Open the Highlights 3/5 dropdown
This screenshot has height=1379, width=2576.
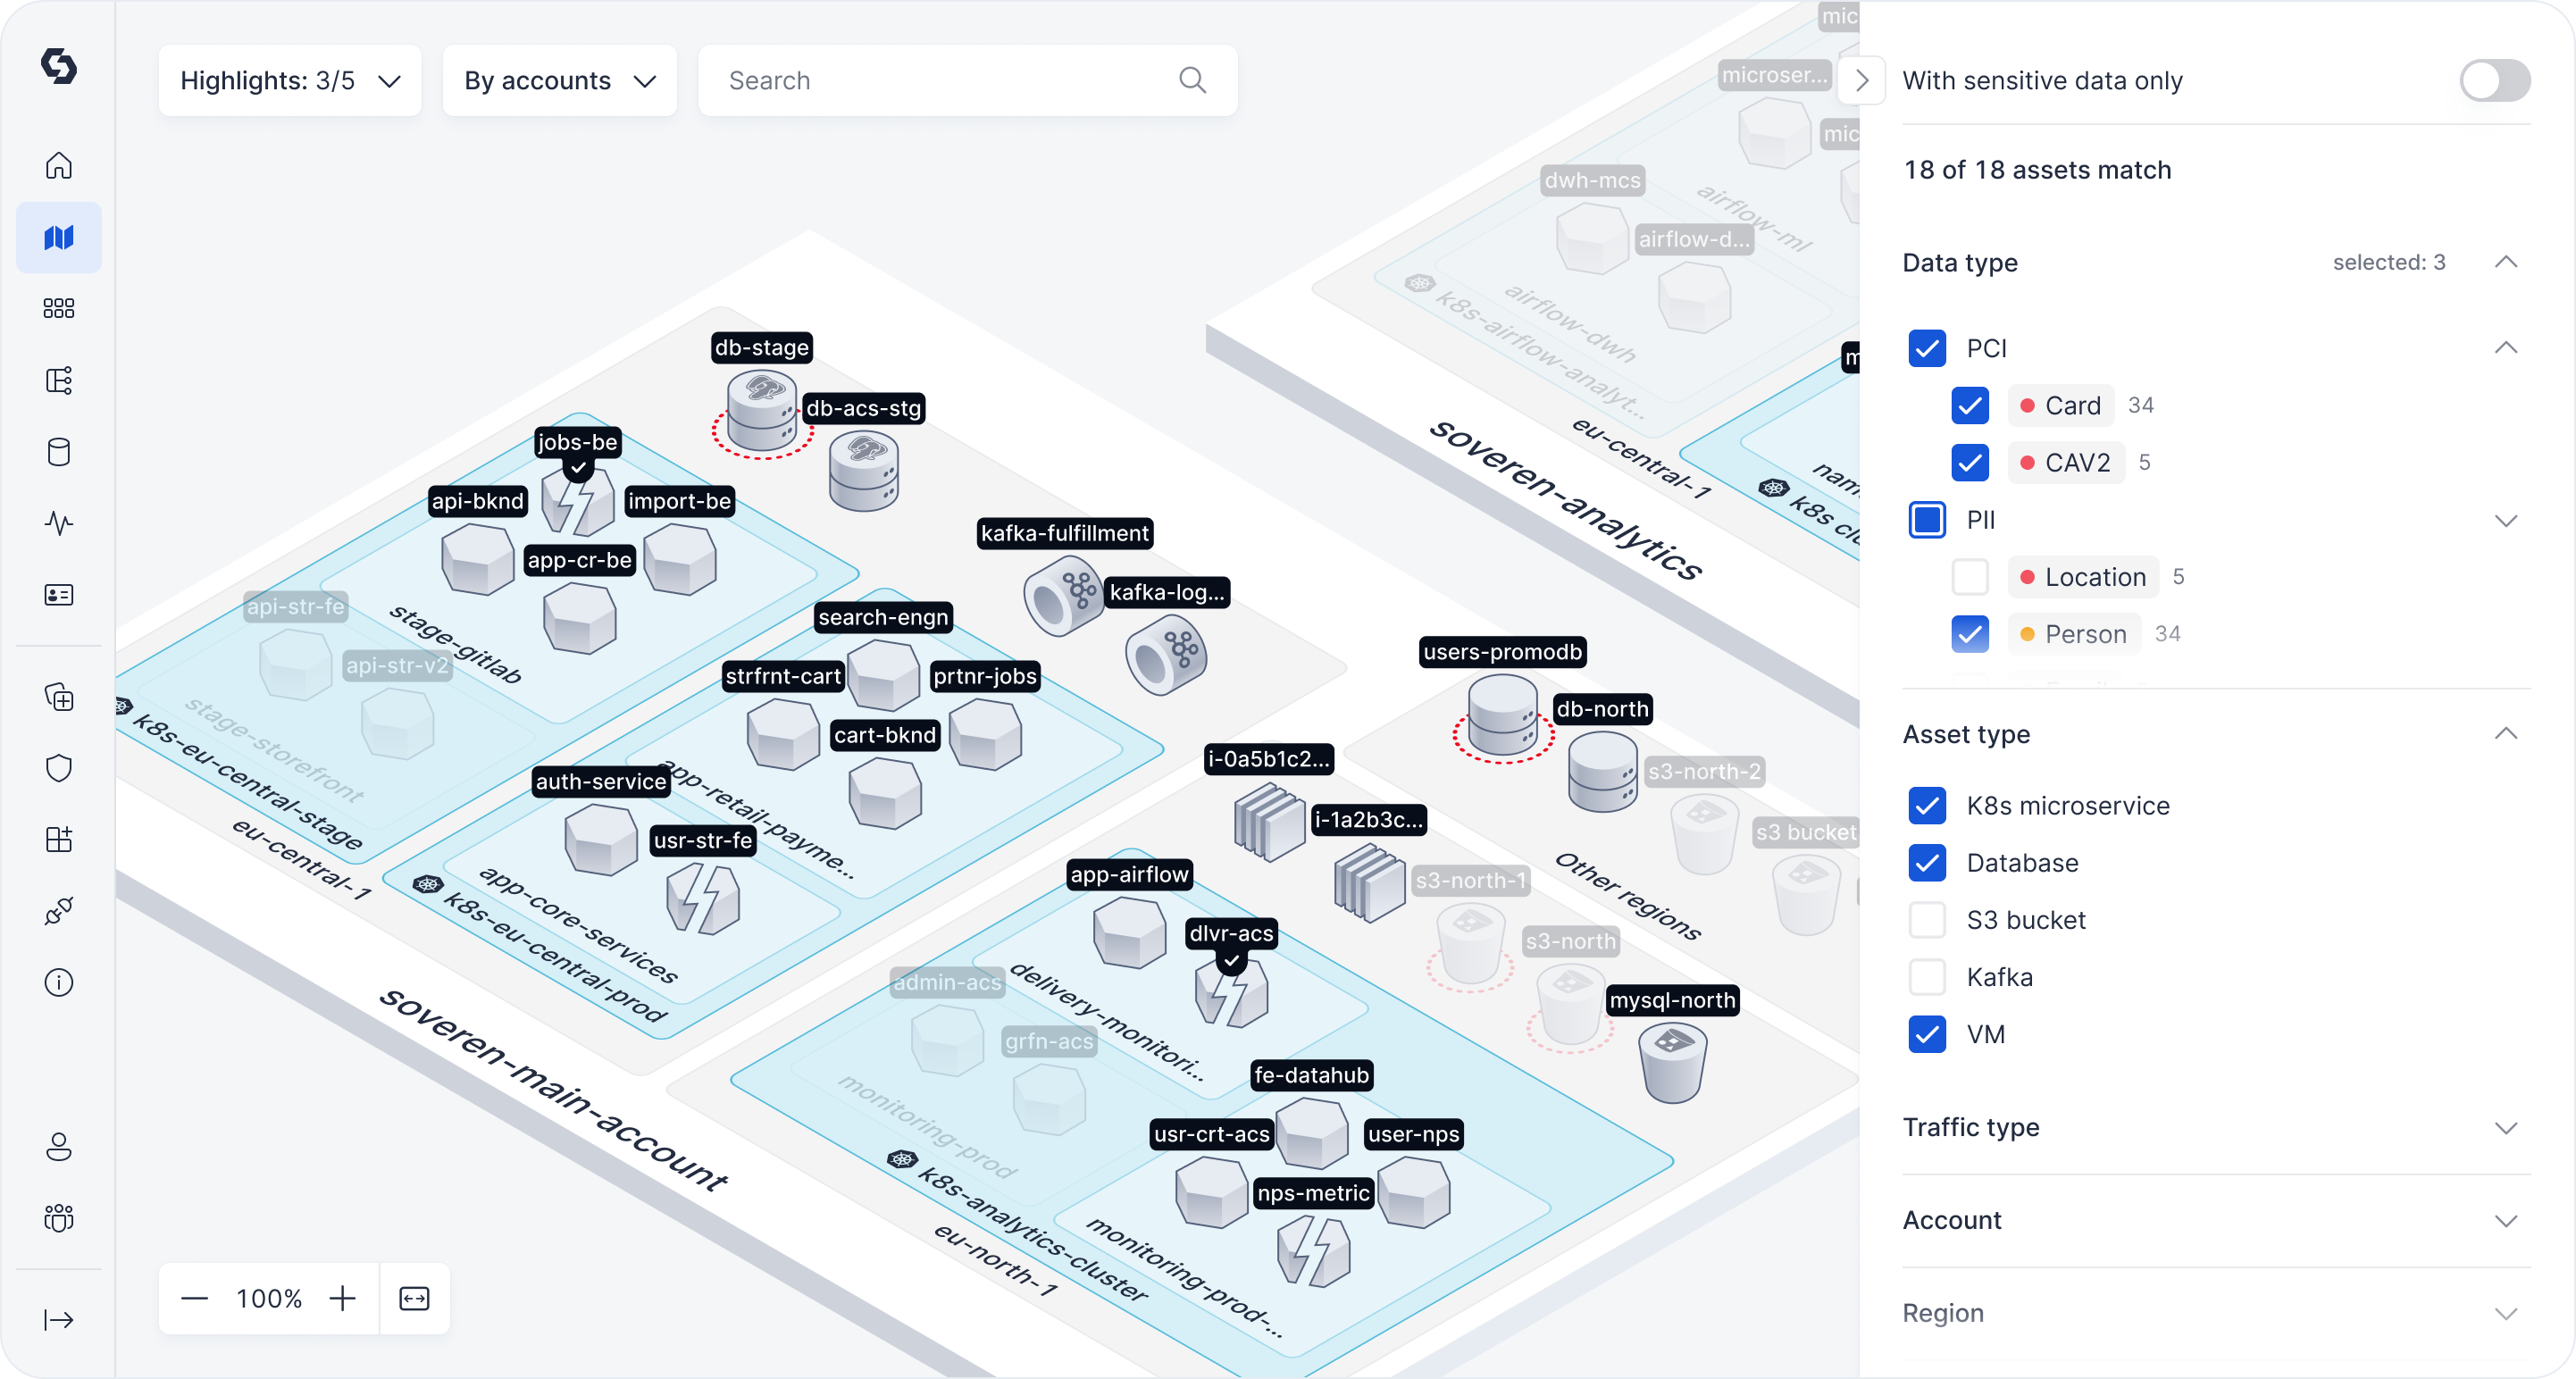289,80
